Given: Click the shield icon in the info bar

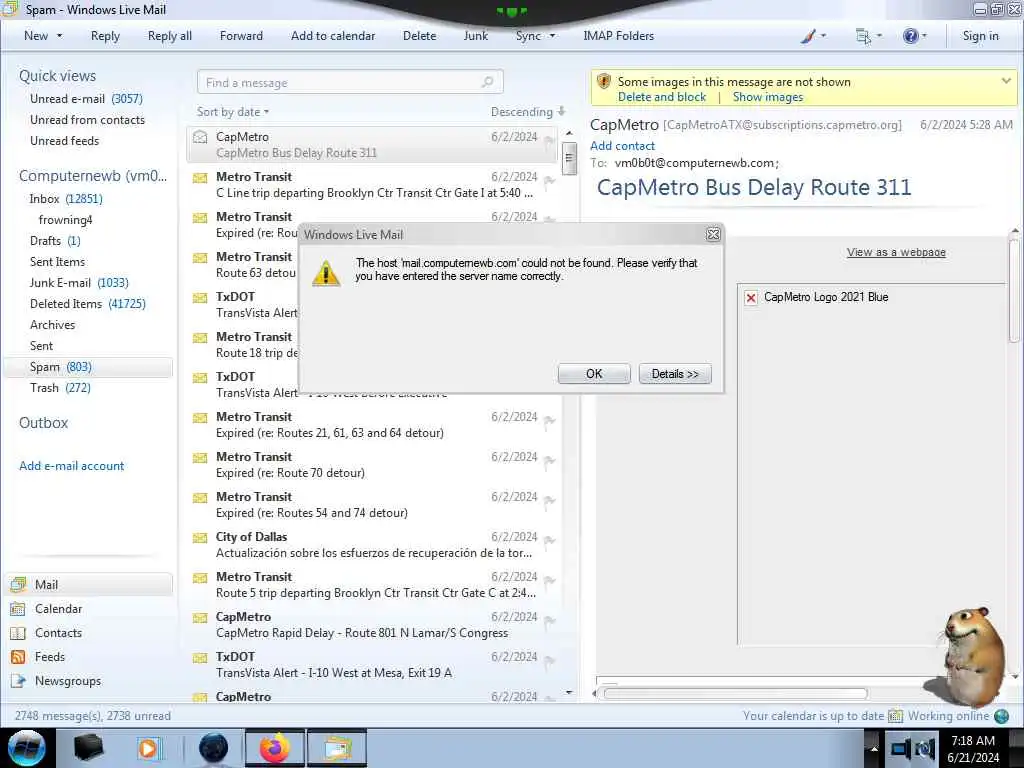Looking at the screenshot, I should click(x=604, y=82).
